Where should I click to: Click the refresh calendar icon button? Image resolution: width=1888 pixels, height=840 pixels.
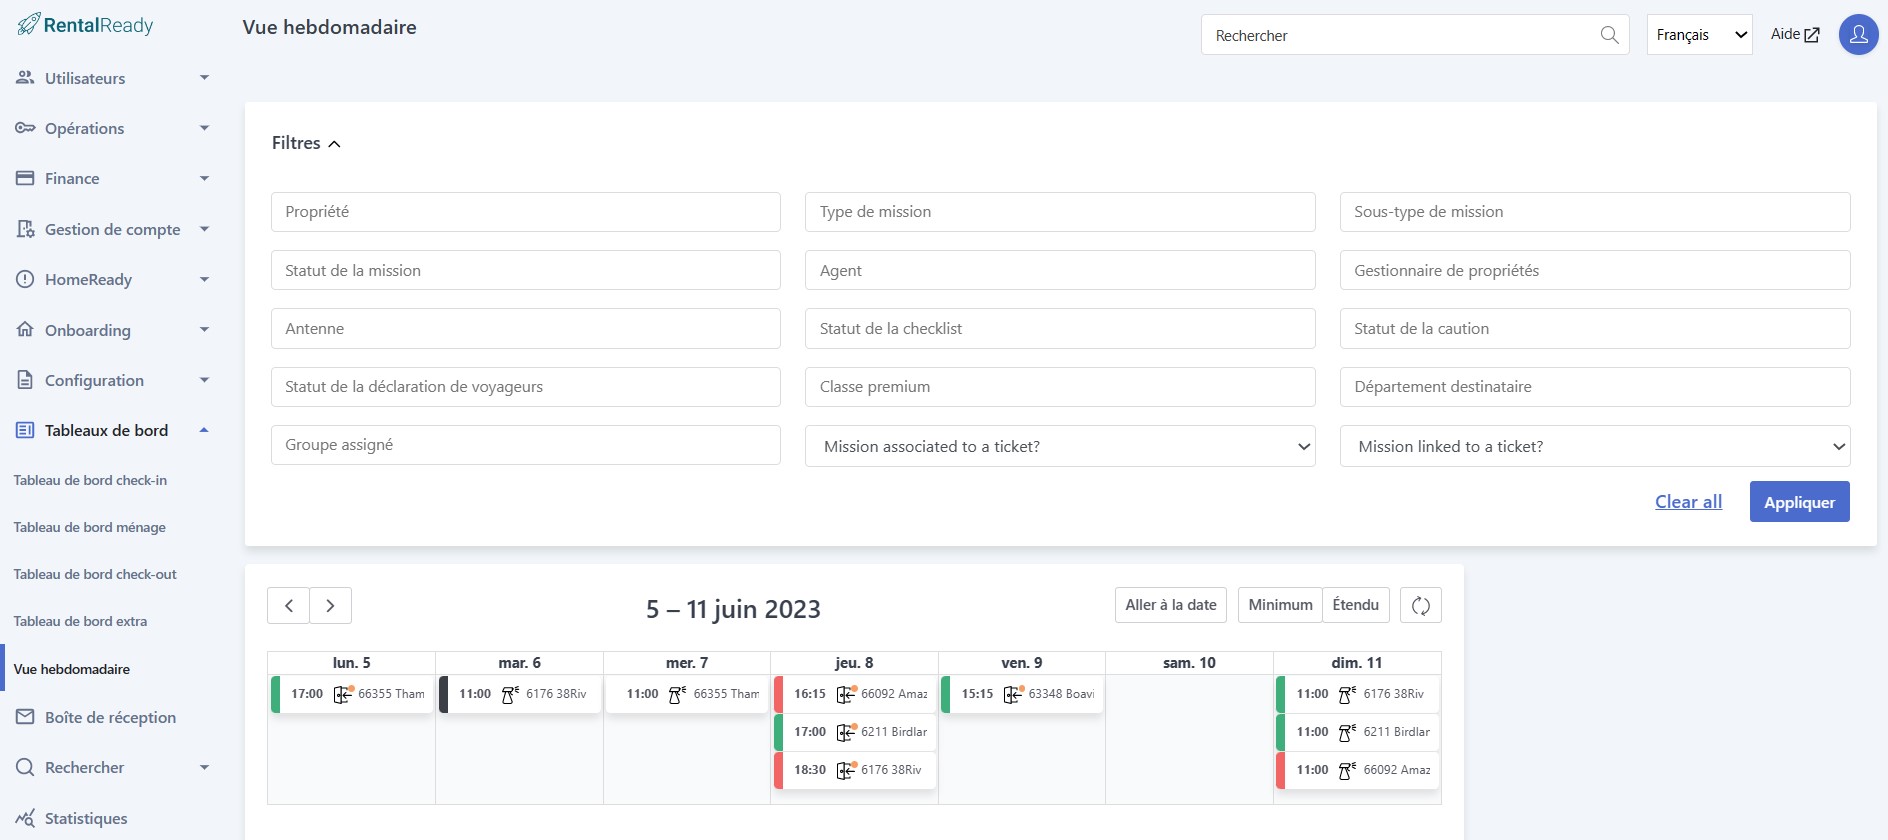coord(1420,605)
